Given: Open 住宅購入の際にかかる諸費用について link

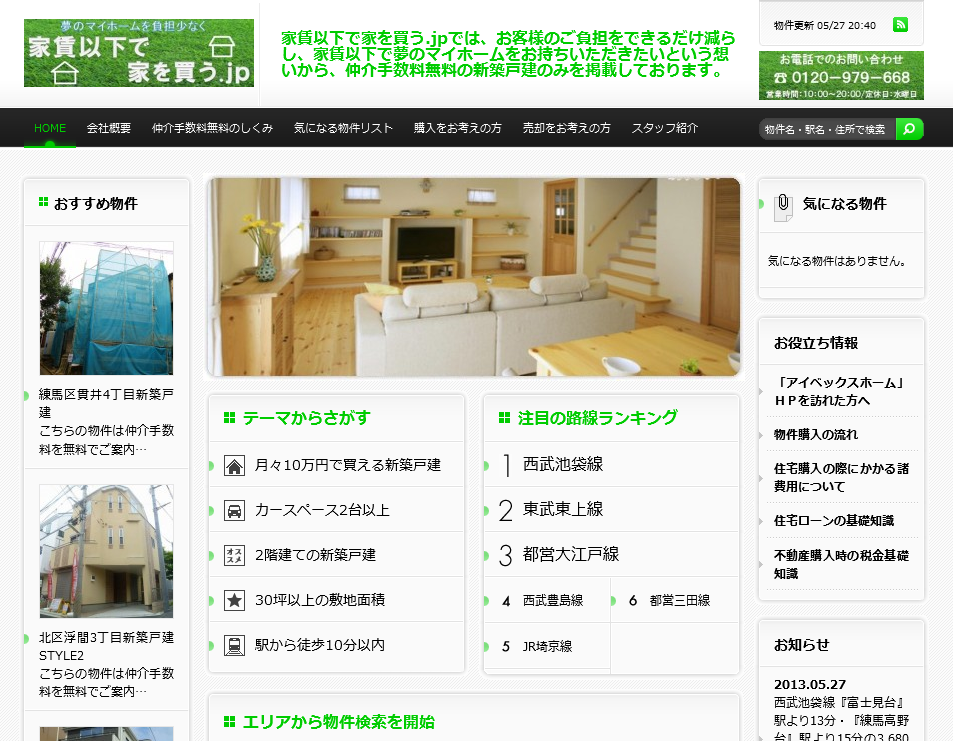Looking at the screenshot, I should pos(841,478).
